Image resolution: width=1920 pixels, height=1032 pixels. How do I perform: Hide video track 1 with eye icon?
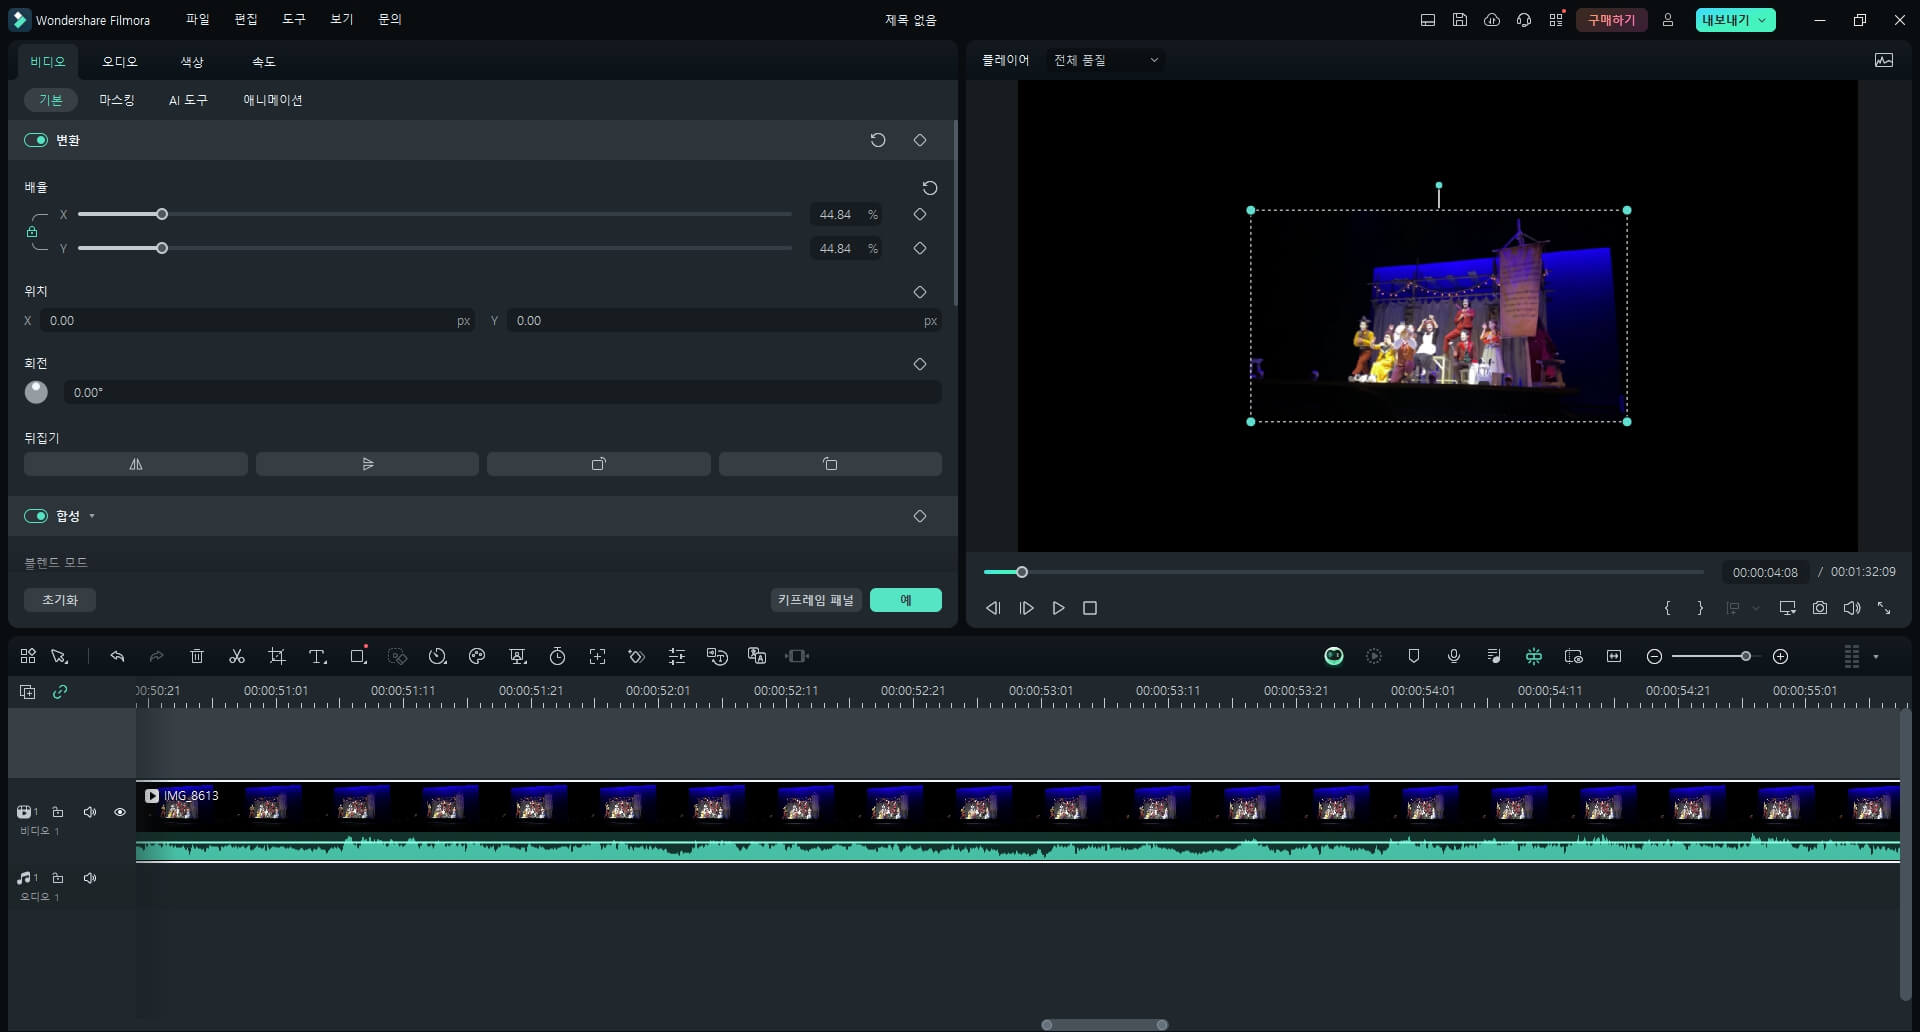click(x=120, y=812)
